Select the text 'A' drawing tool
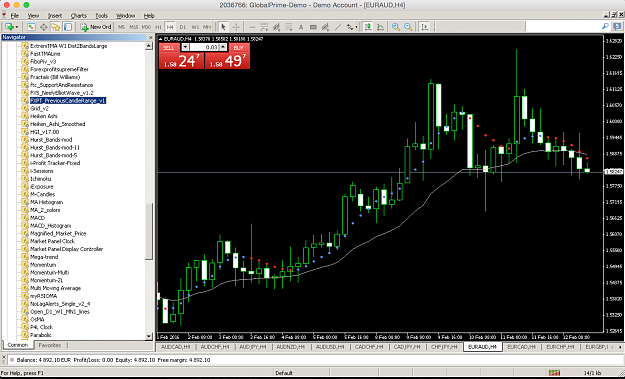 click(x=301, y=27)
